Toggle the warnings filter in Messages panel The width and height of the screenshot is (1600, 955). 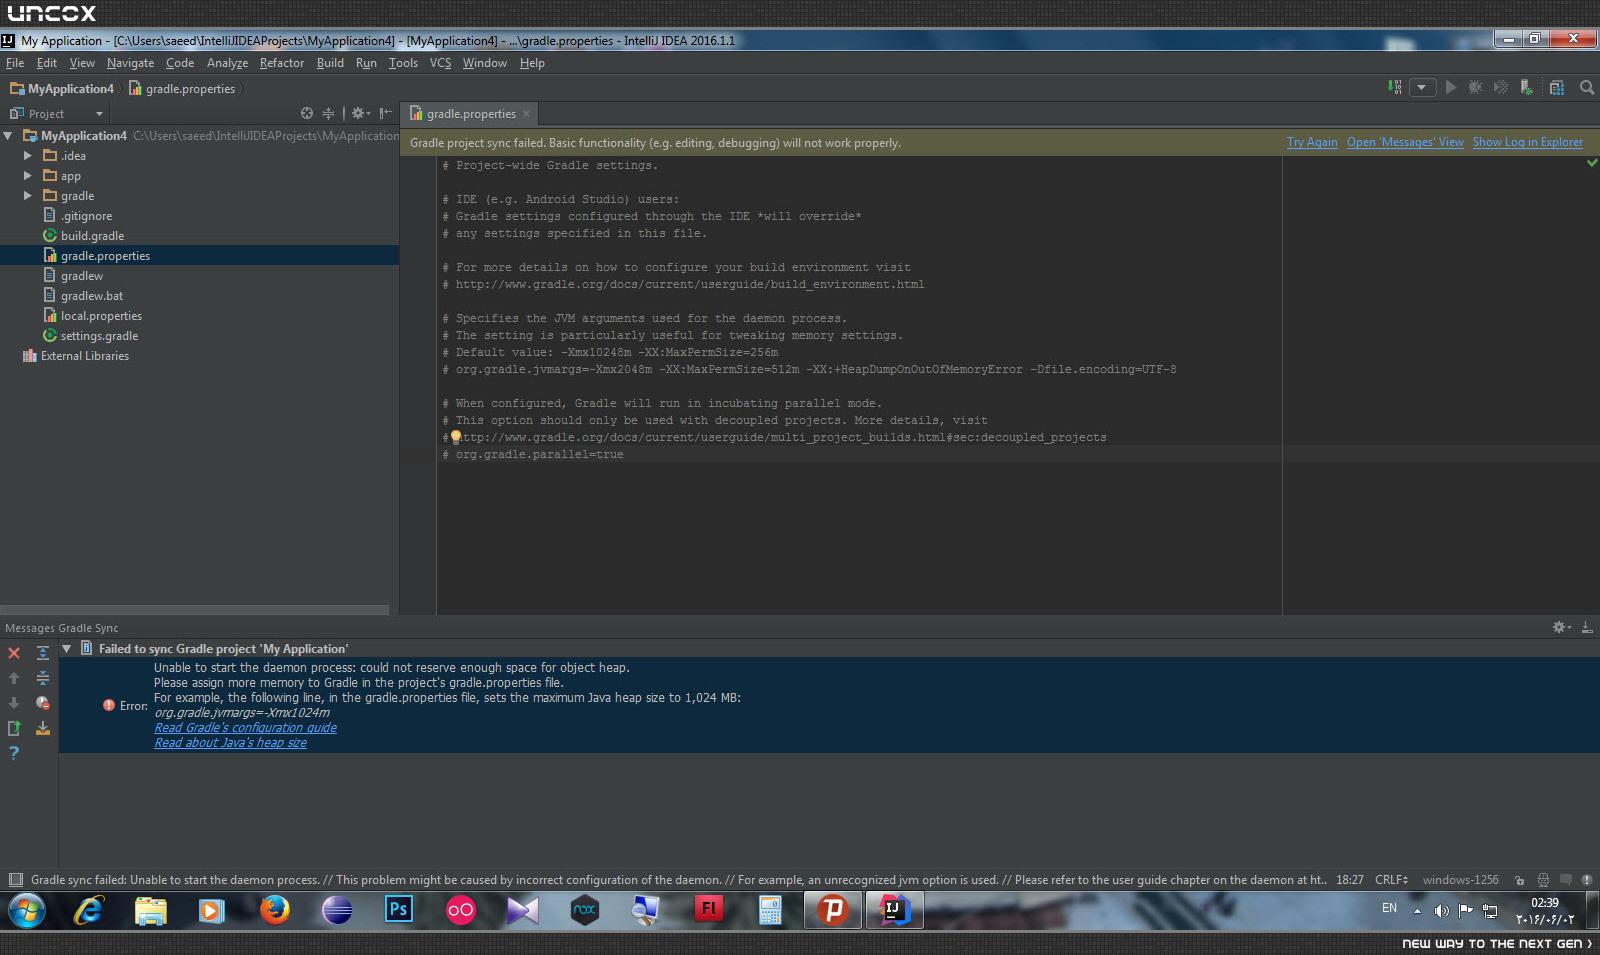click(43, 703)
